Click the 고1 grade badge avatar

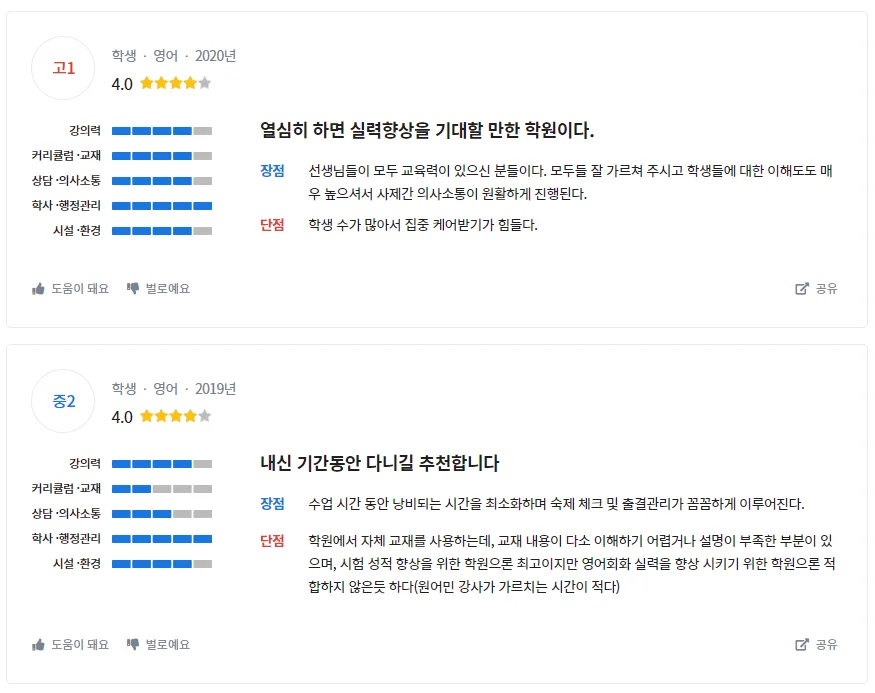pyautogui.click(x=64, y=68)
